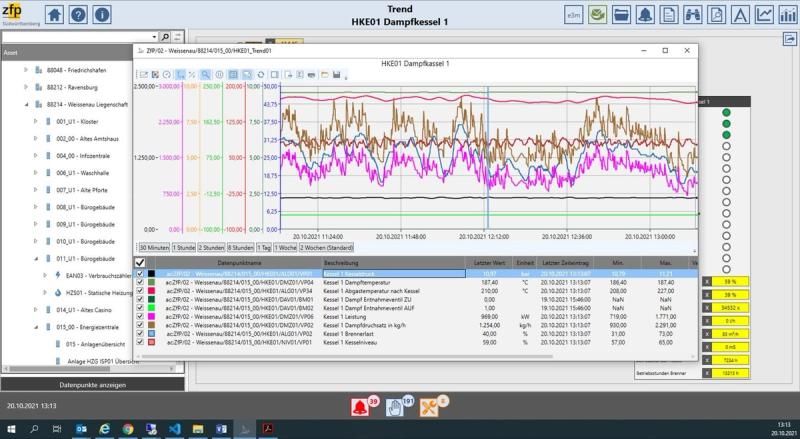
Task: Toggle the Kessel 1 Brennerlast checkbox
Action: tap(140, 333)
